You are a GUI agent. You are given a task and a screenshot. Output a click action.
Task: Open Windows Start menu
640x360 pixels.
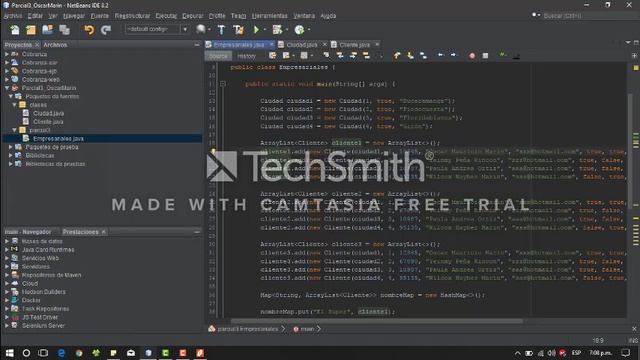coord(9,353)
